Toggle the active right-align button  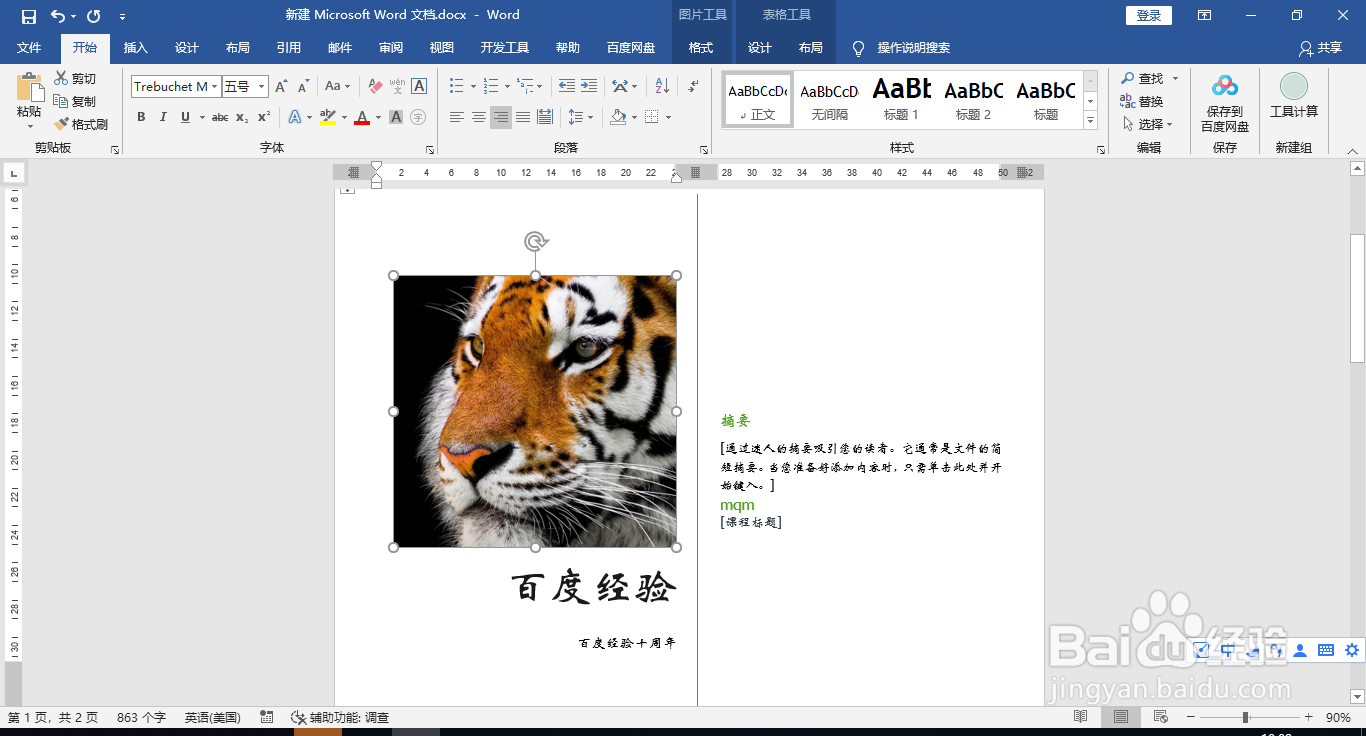pyautogui.click(x=501, y=117)
